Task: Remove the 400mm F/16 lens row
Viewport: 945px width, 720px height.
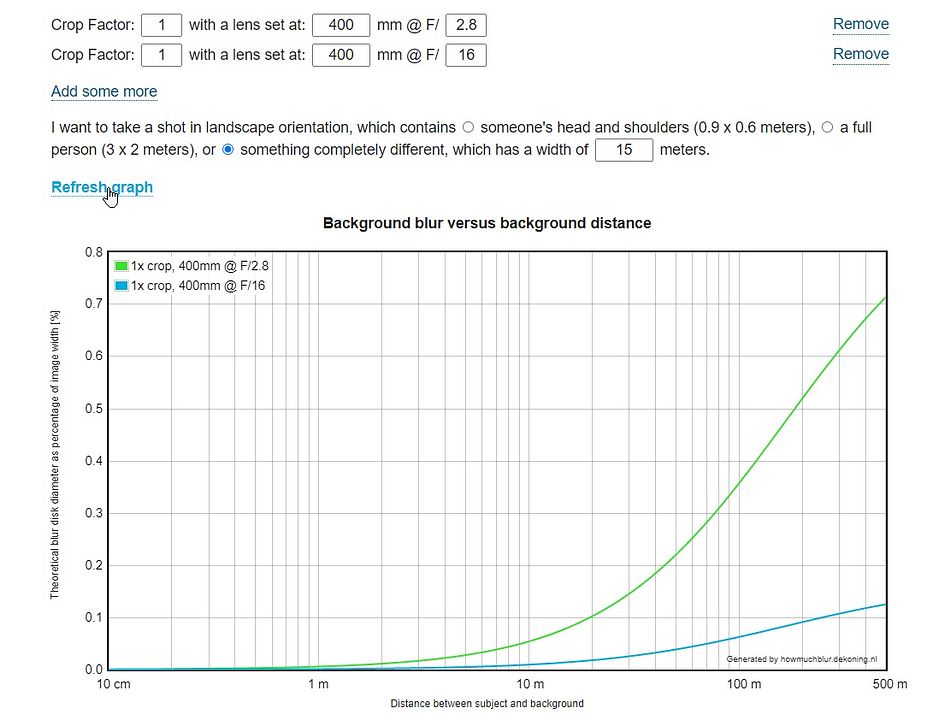Action: point(860,54)
